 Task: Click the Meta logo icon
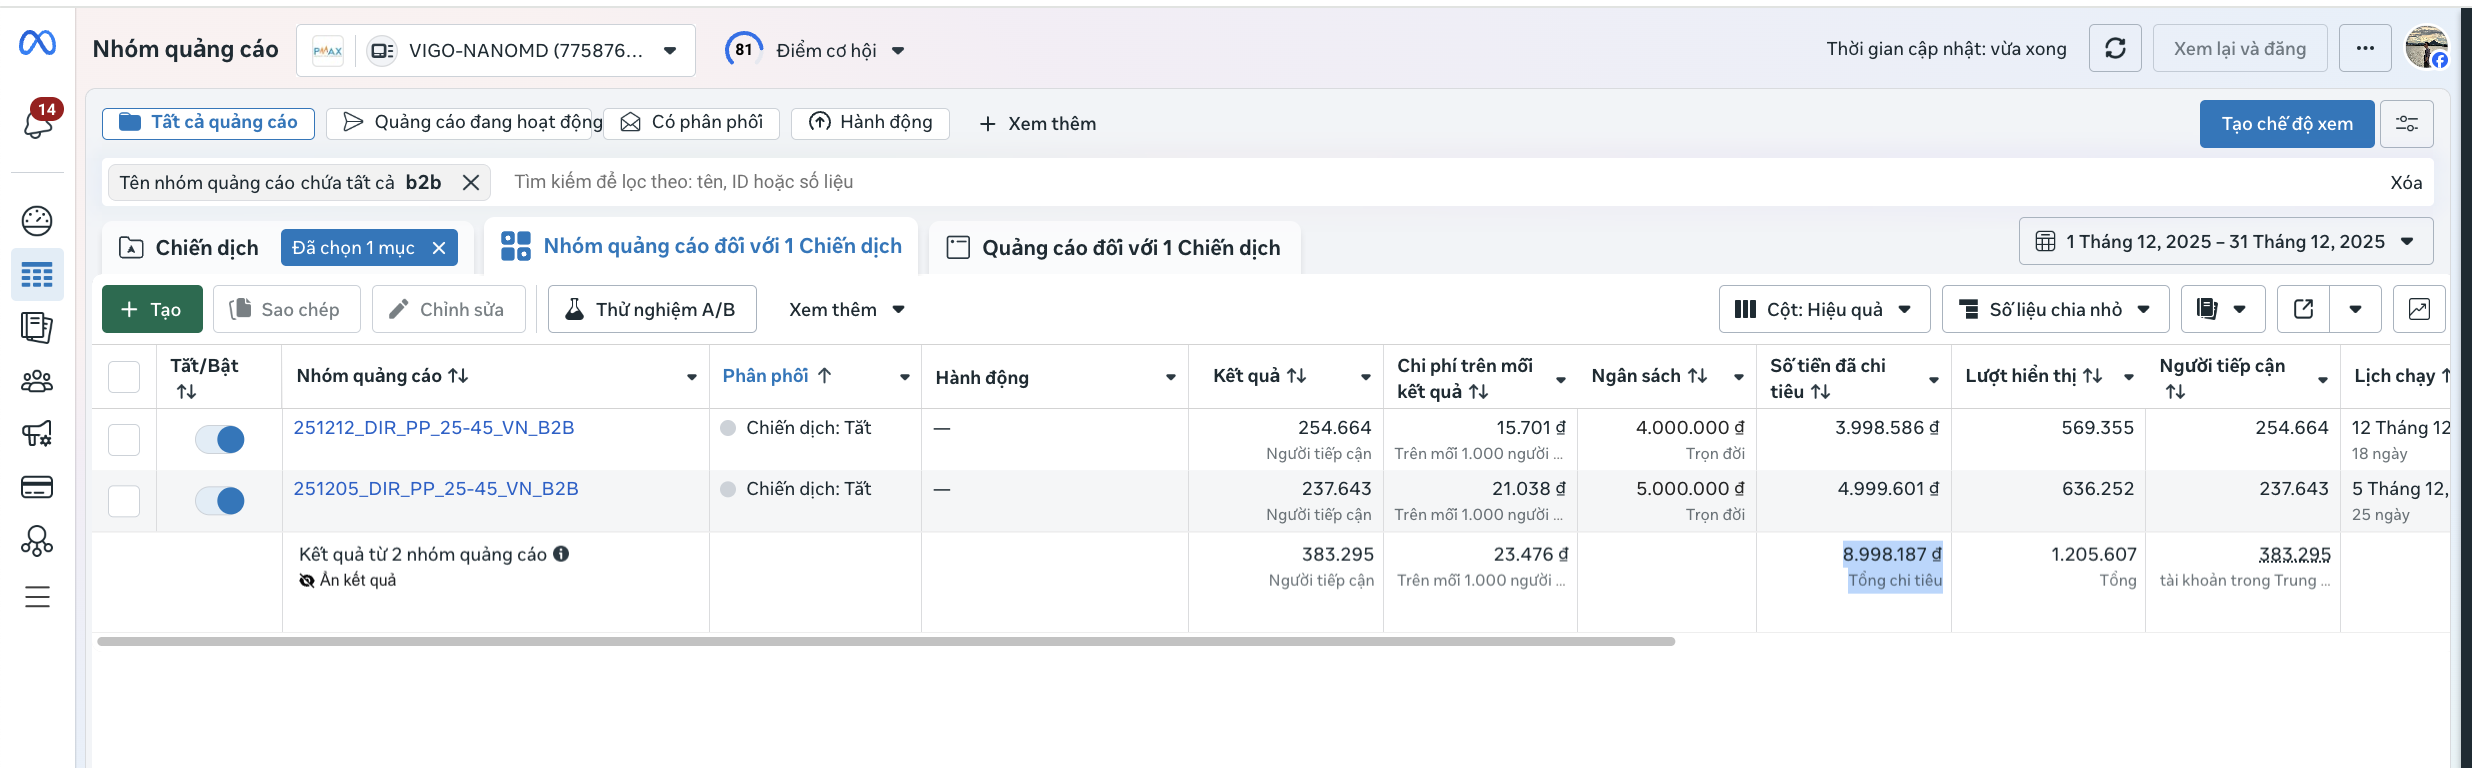point(37,43)
